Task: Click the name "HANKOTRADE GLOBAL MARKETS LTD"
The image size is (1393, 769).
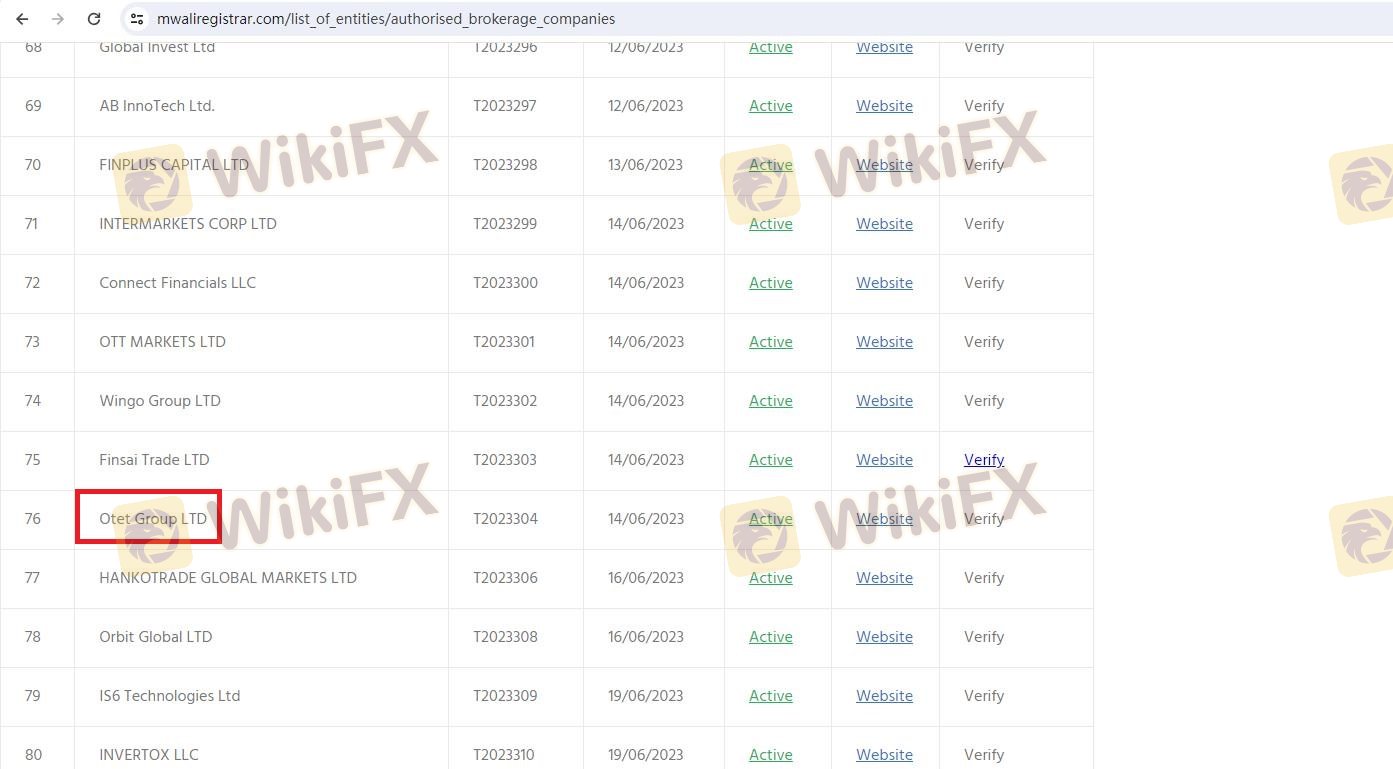Action: [x=228, y=578]
